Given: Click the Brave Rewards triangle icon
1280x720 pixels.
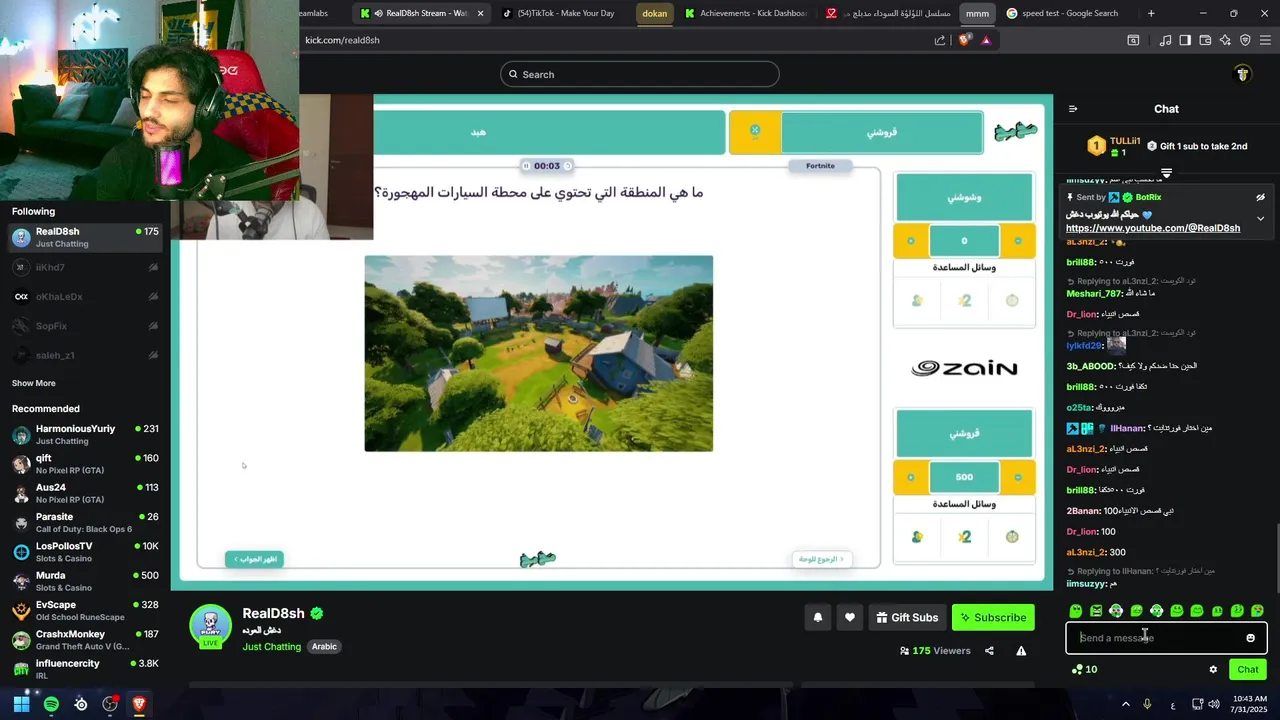Looking at the screenshot, I should (x=986, y=40).
